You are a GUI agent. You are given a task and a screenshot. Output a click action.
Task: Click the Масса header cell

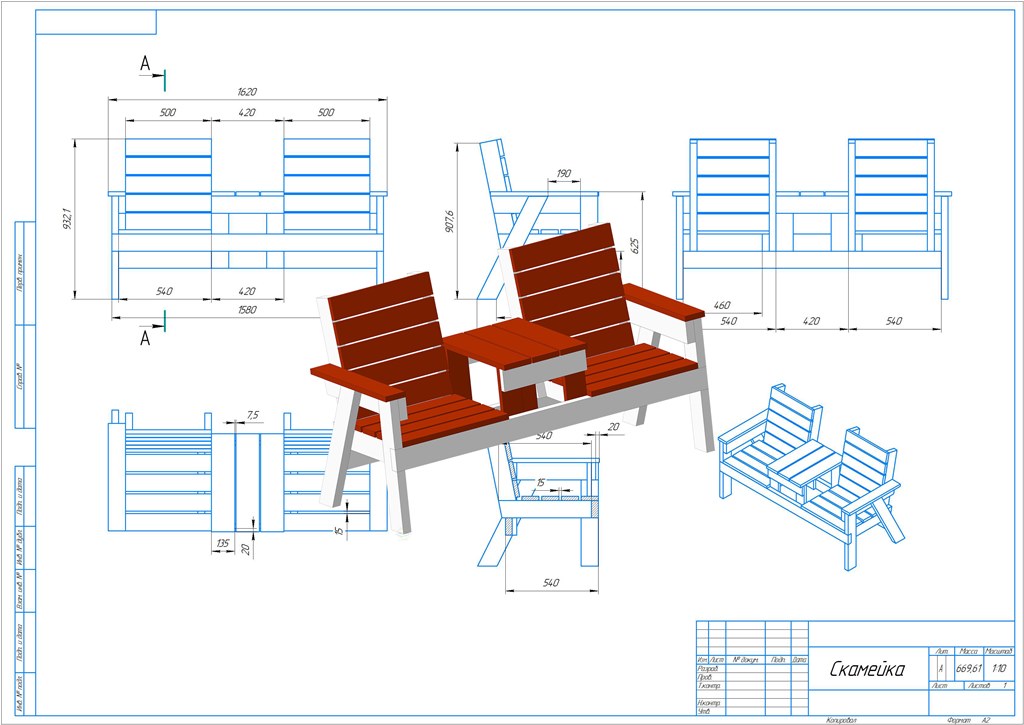968,651
